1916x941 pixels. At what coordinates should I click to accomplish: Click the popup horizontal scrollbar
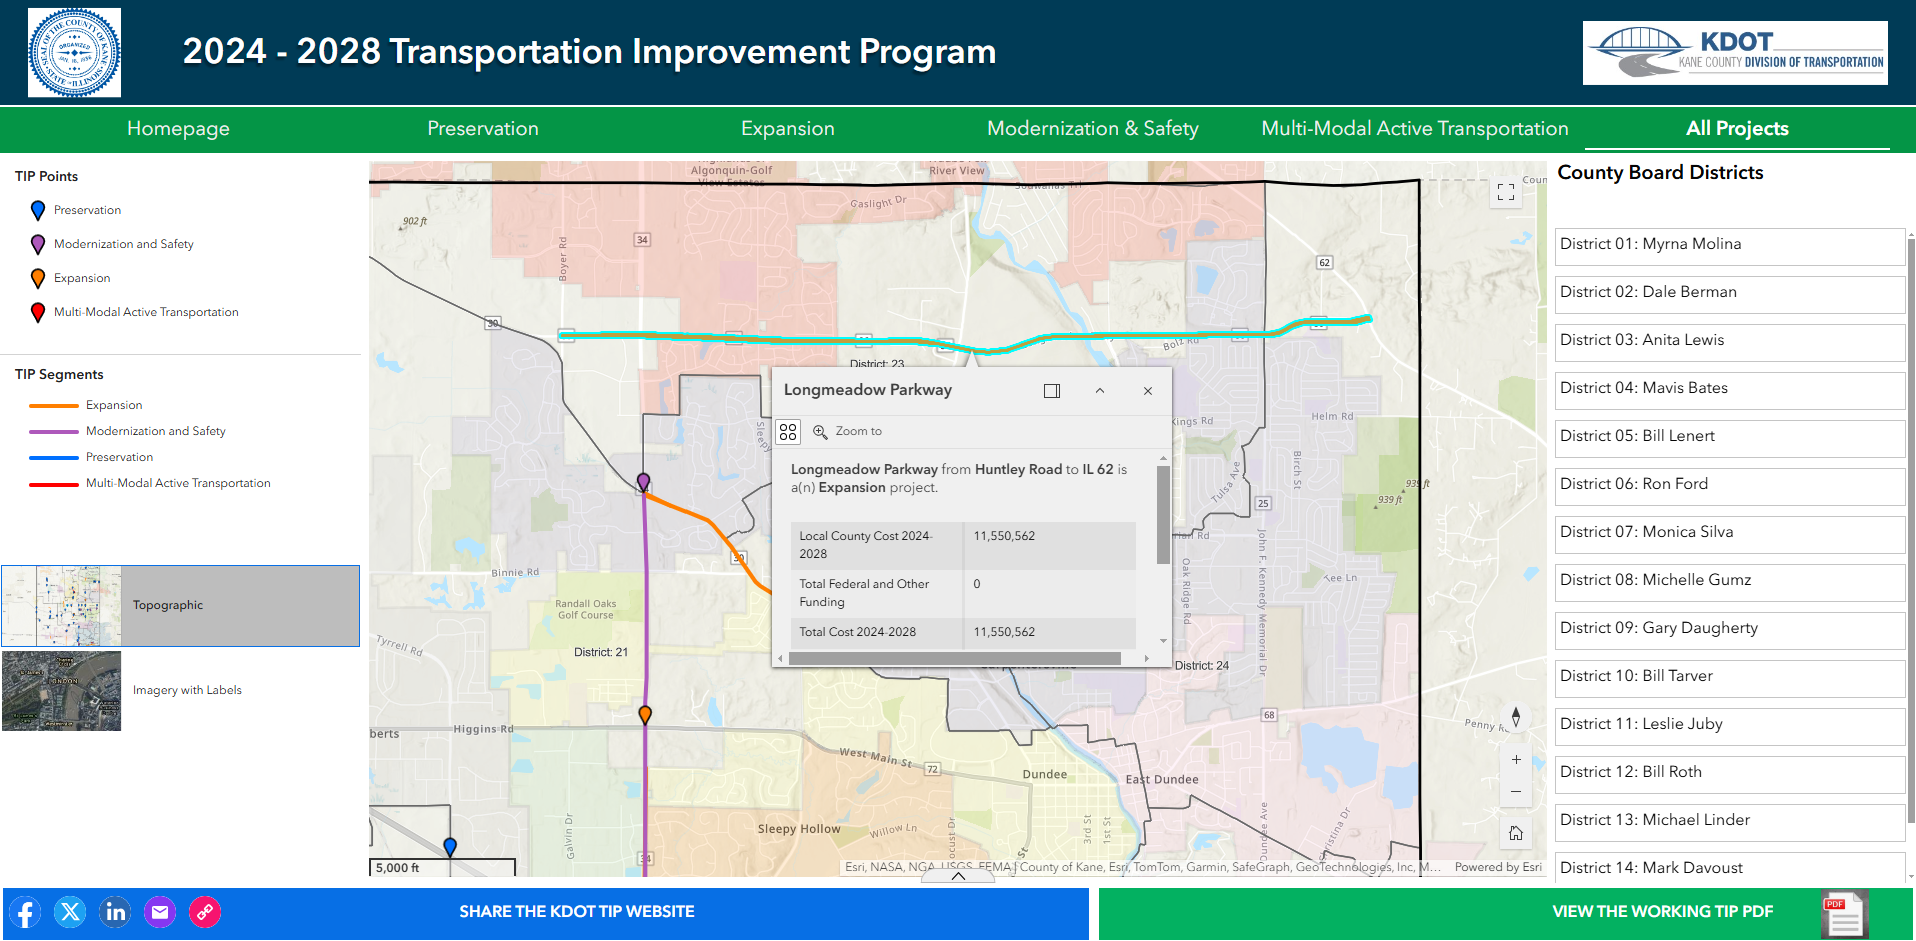pyautogui.click(x=954, y=658)
